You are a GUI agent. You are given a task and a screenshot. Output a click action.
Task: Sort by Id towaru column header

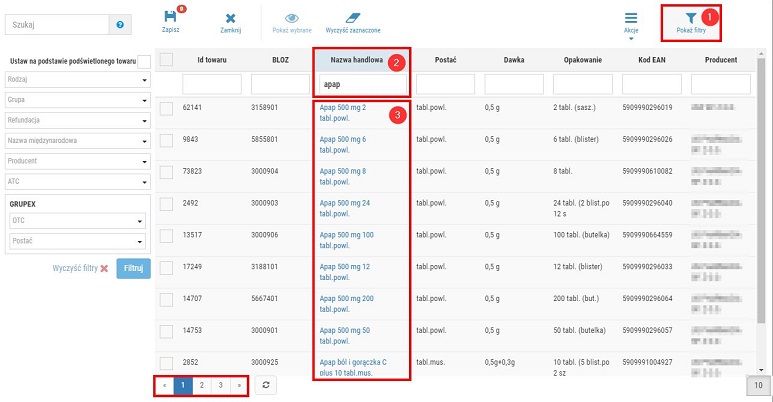(212, 60)
